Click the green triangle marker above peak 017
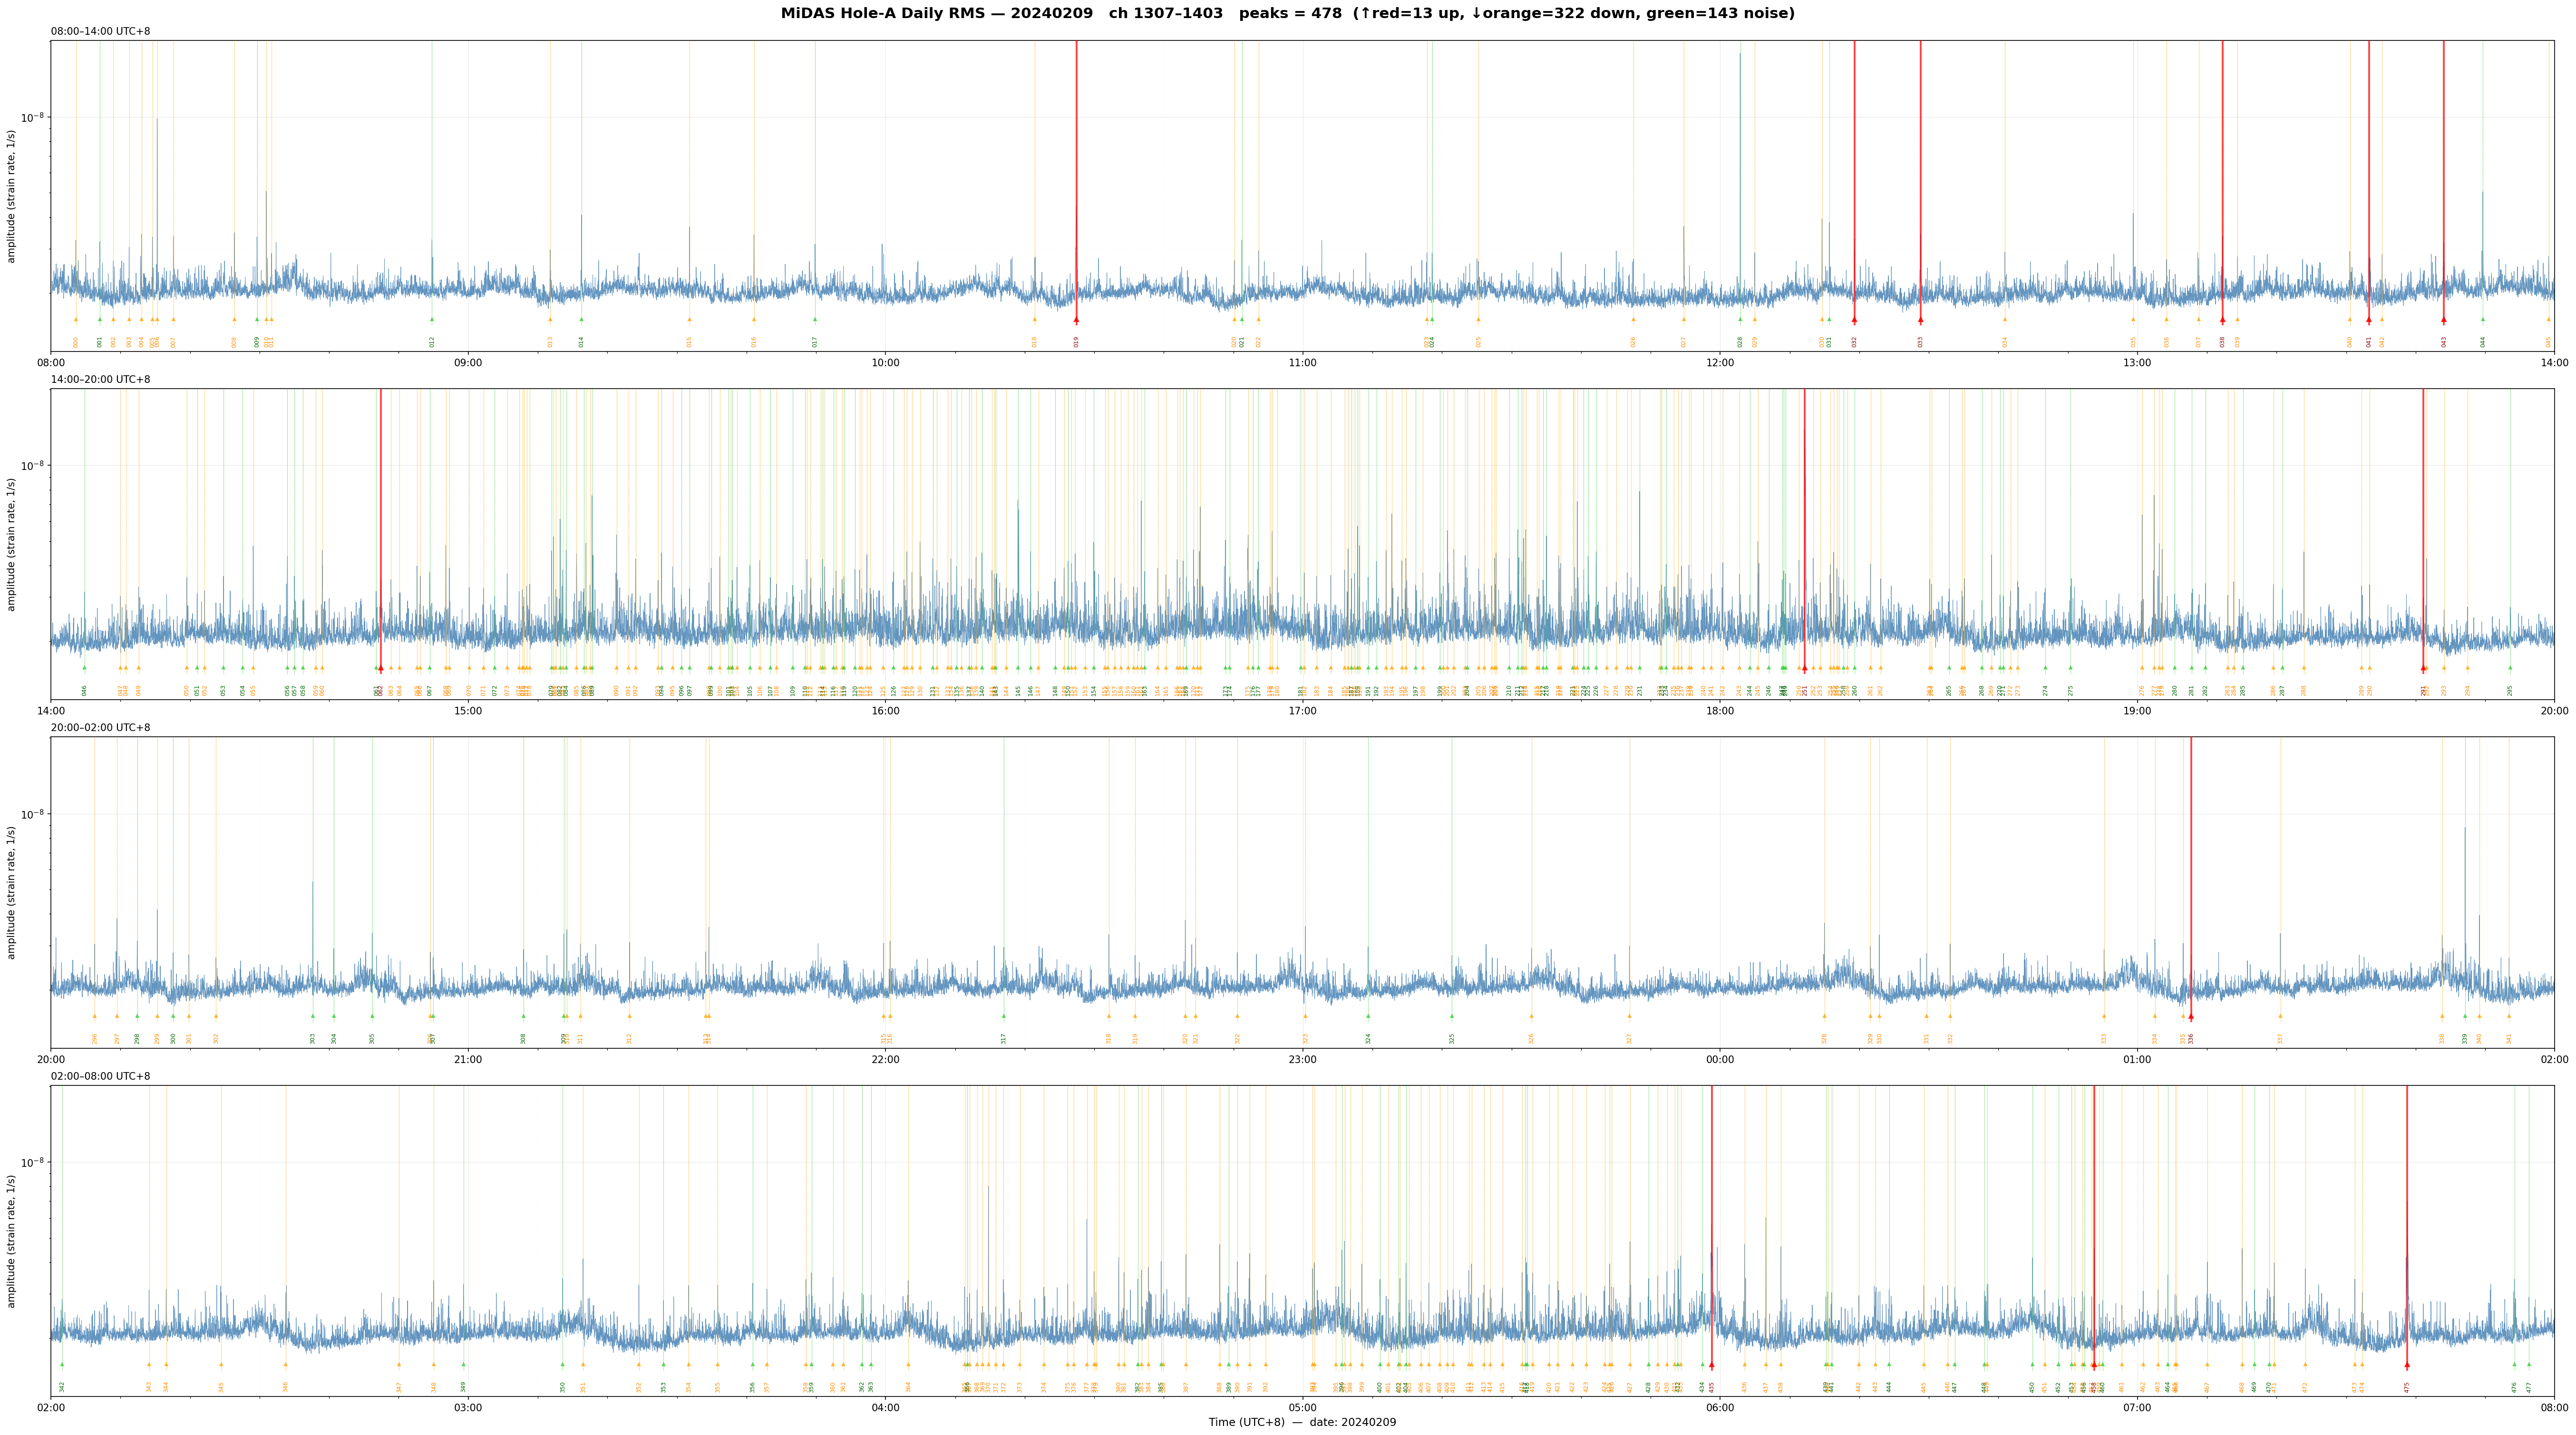The height and width of the screenshot is (1435, 2576). (x=815, y=320)
